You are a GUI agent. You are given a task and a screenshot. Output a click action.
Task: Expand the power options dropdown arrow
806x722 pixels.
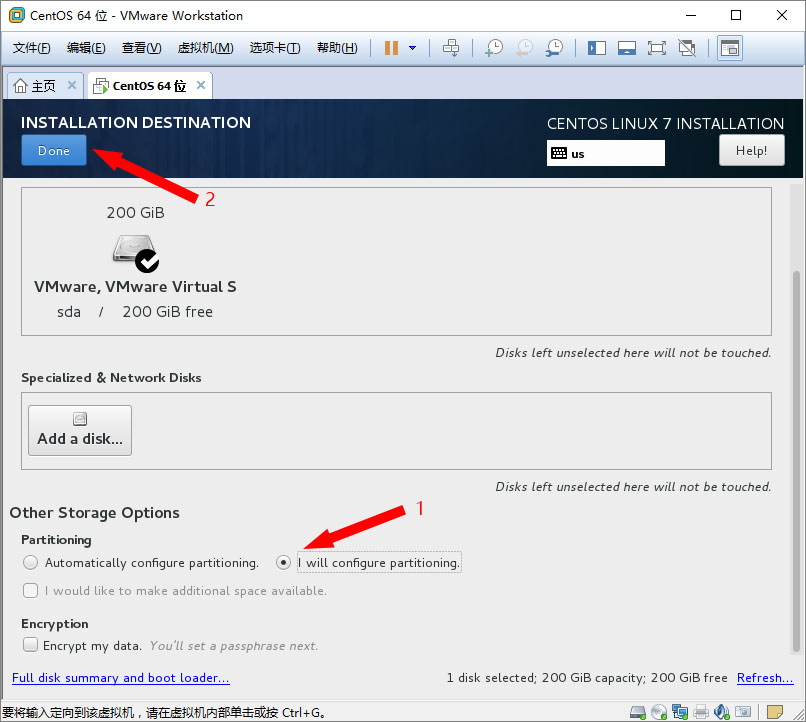[412, 48]
